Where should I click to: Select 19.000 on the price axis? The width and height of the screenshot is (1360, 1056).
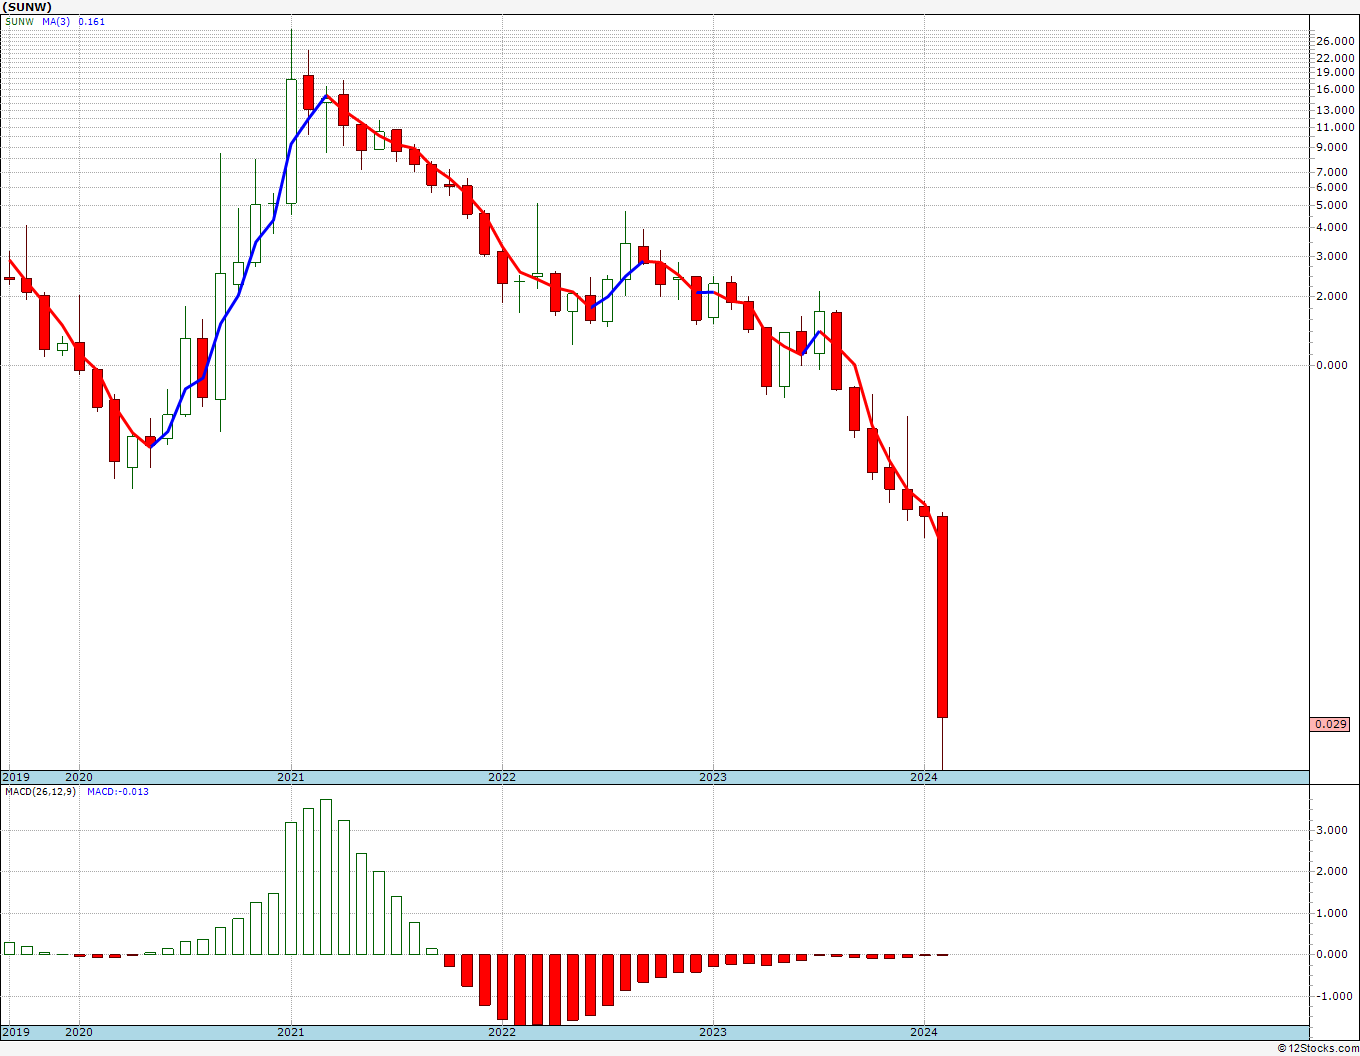pos(1336,72)
